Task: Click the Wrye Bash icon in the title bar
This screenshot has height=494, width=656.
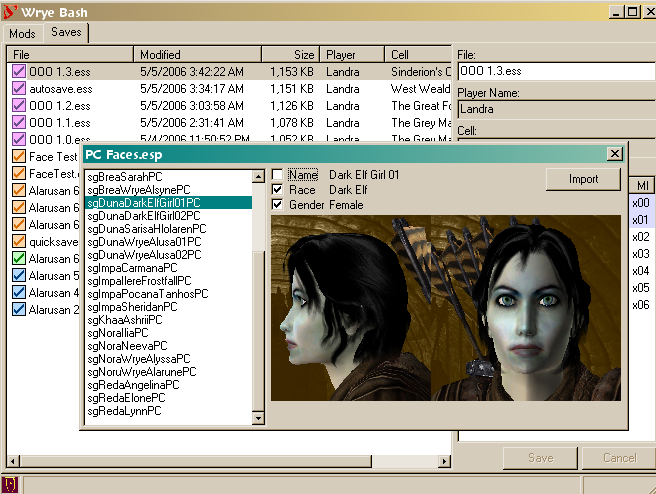Action: 12,12
